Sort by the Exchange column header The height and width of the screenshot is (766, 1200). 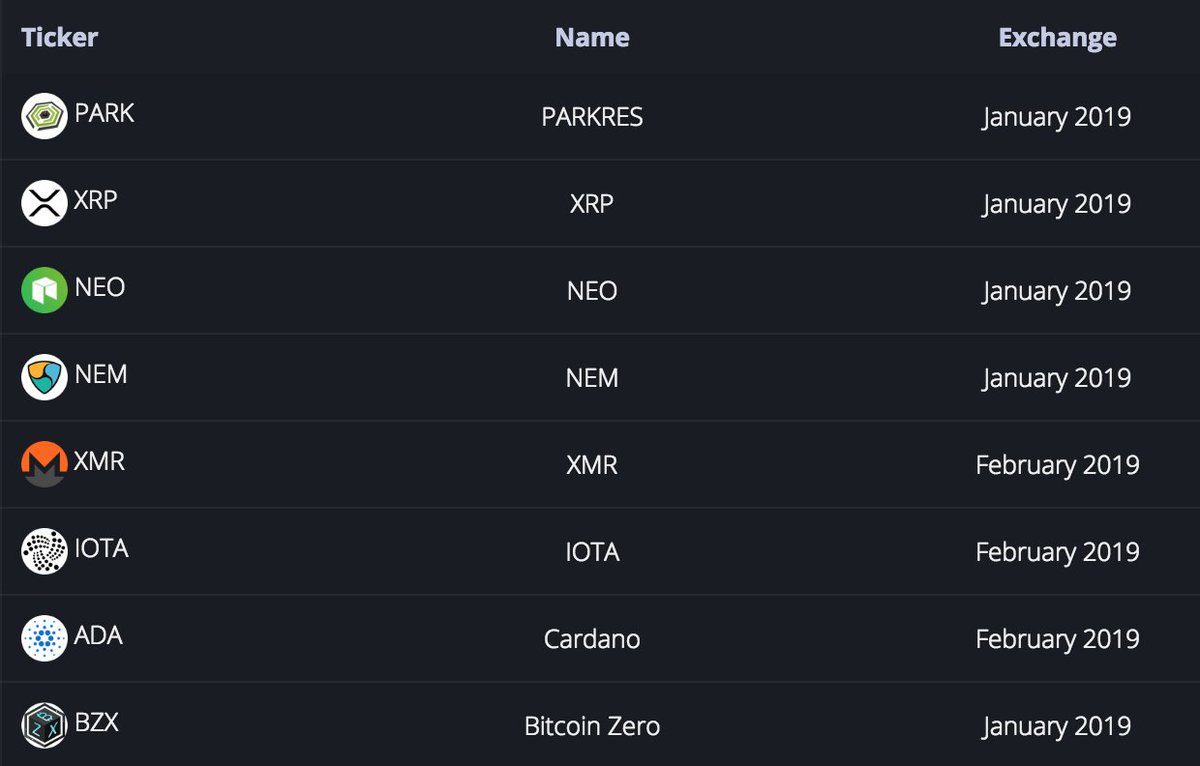click(1057, 38)
